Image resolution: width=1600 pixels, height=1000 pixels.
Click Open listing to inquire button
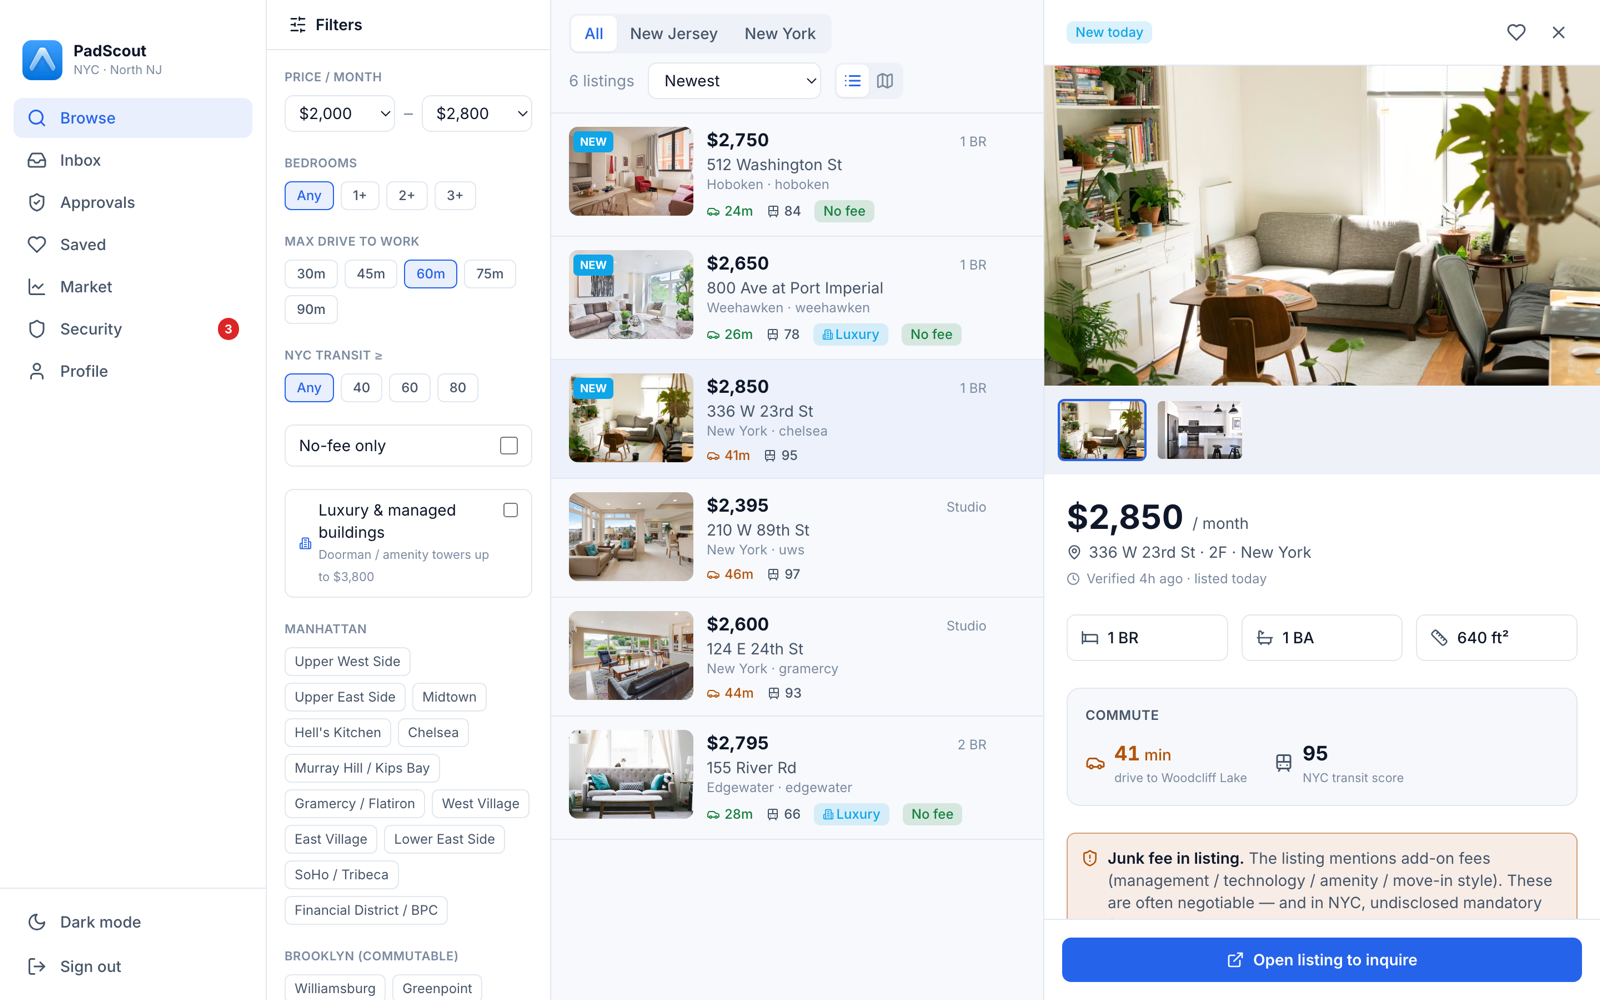(x=1321, y=960)
